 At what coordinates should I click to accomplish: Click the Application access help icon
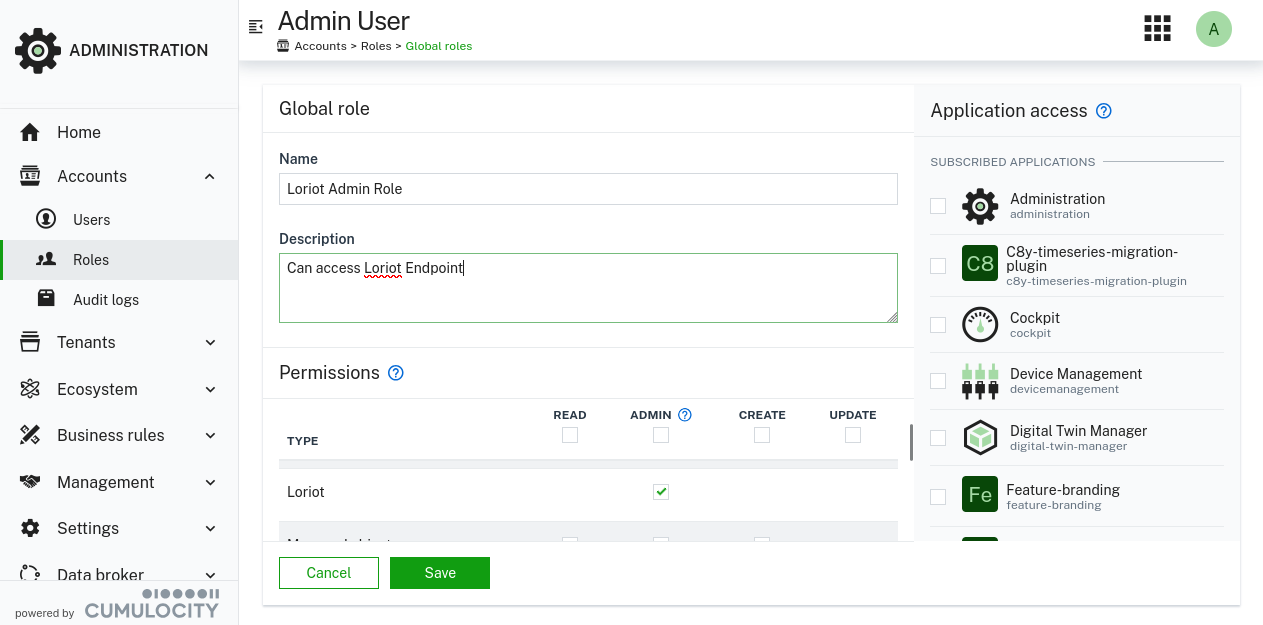1104,111
